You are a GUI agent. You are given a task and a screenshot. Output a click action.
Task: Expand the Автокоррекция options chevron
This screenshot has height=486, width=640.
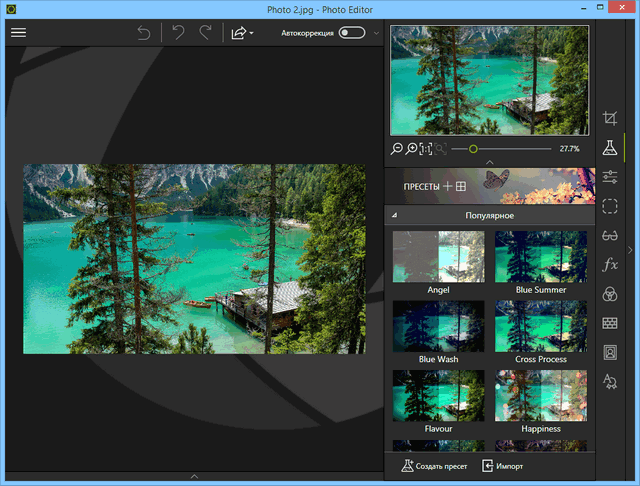click(376, 33)
